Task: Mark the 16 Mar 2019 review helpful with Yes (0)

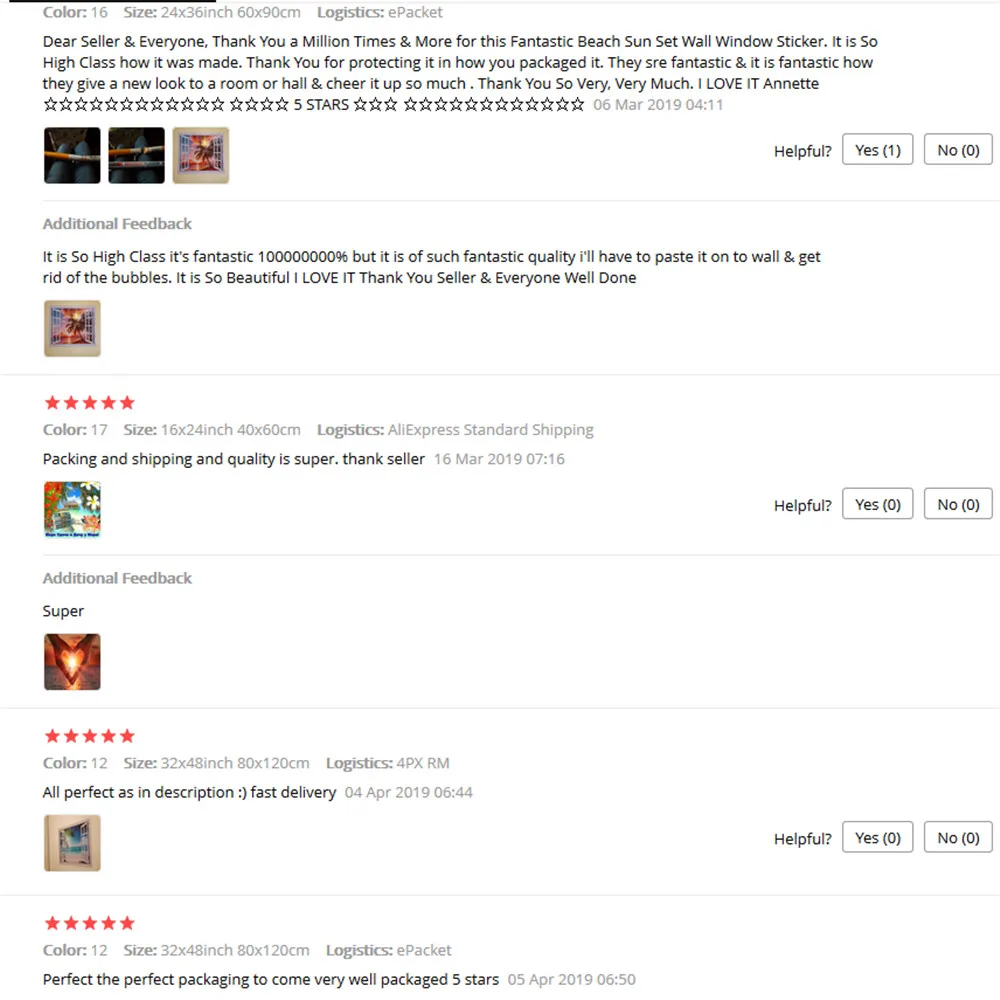Action: click(878, 504)
